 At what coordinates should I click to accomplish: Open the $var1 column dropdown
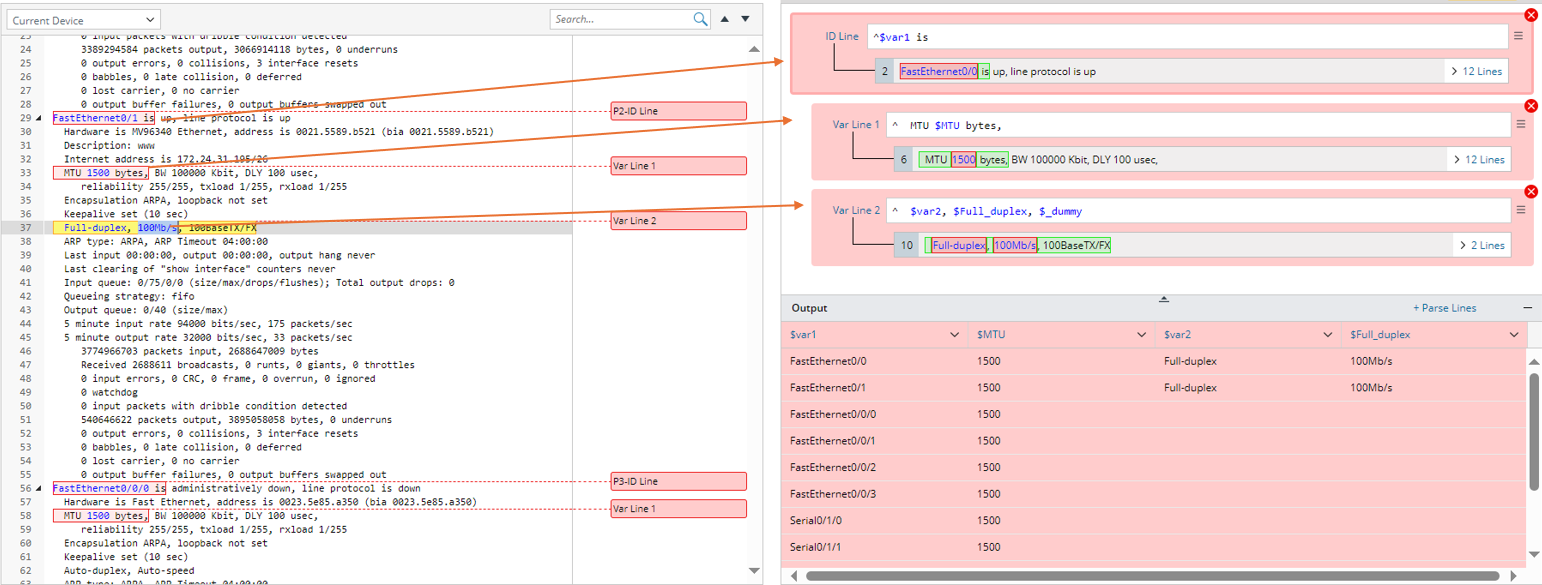click(956, 335)
